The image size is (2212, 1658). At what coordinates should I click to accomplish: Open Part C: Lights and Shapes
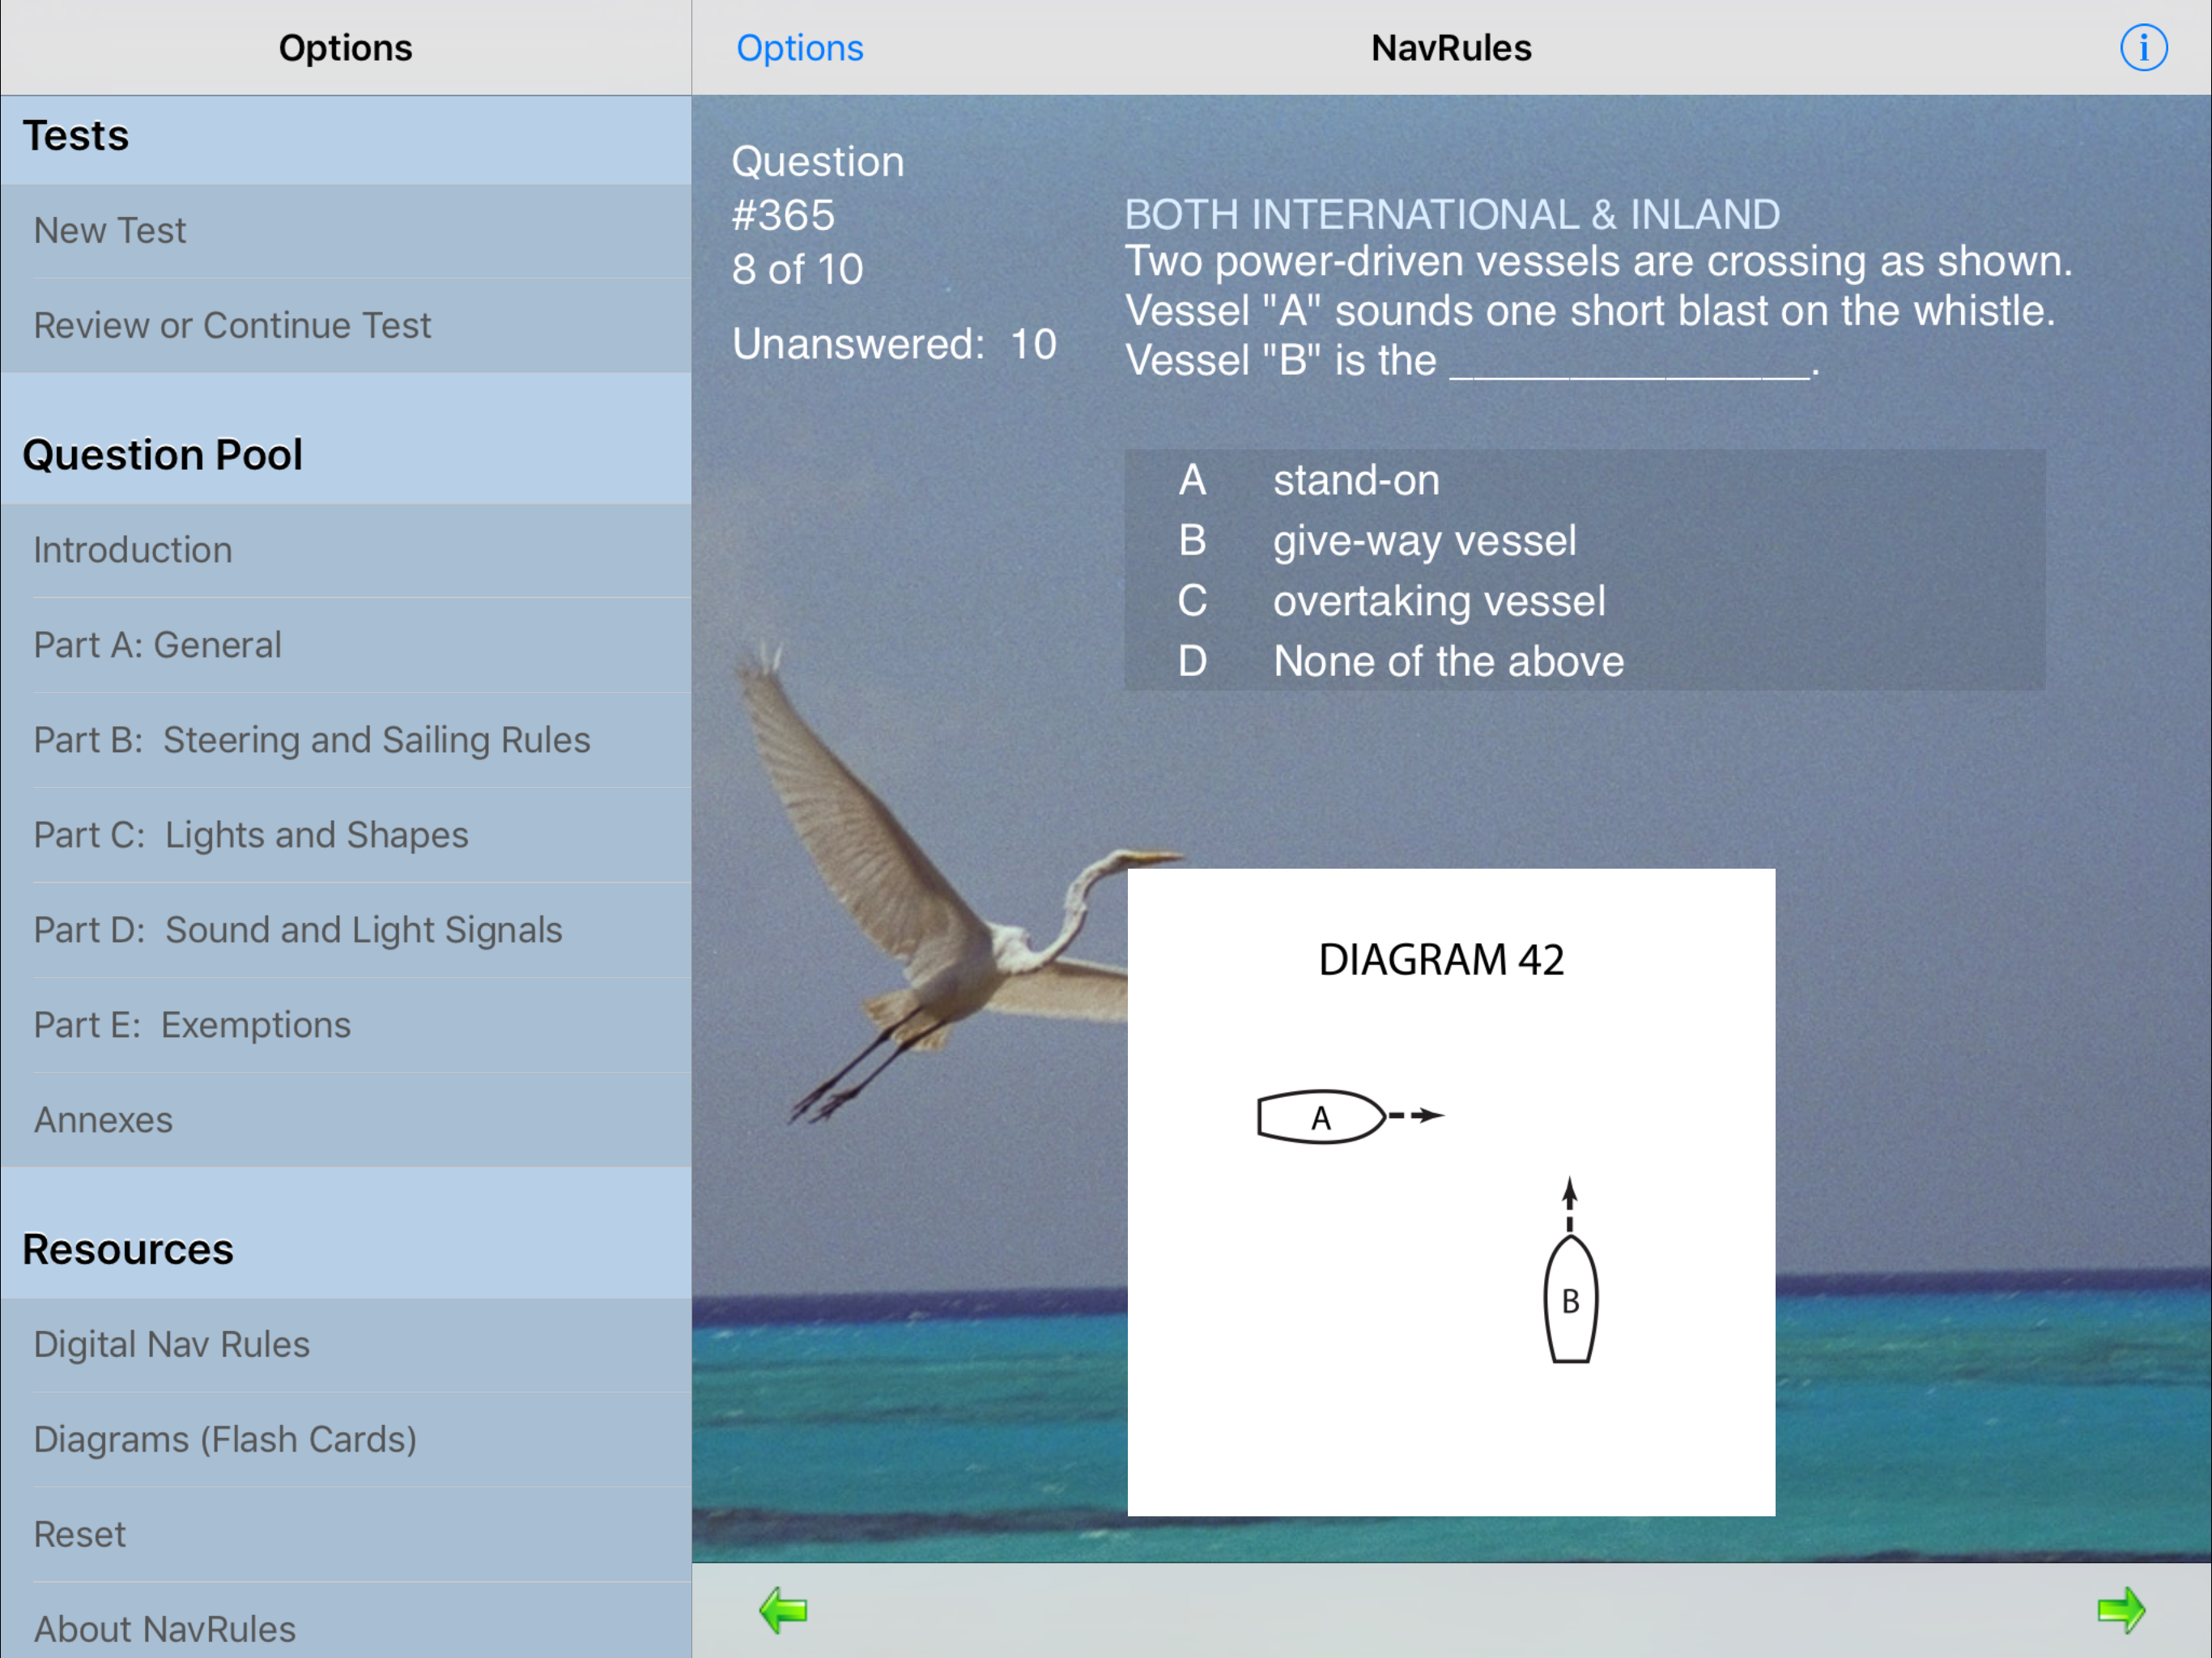[x=251, y=835]
